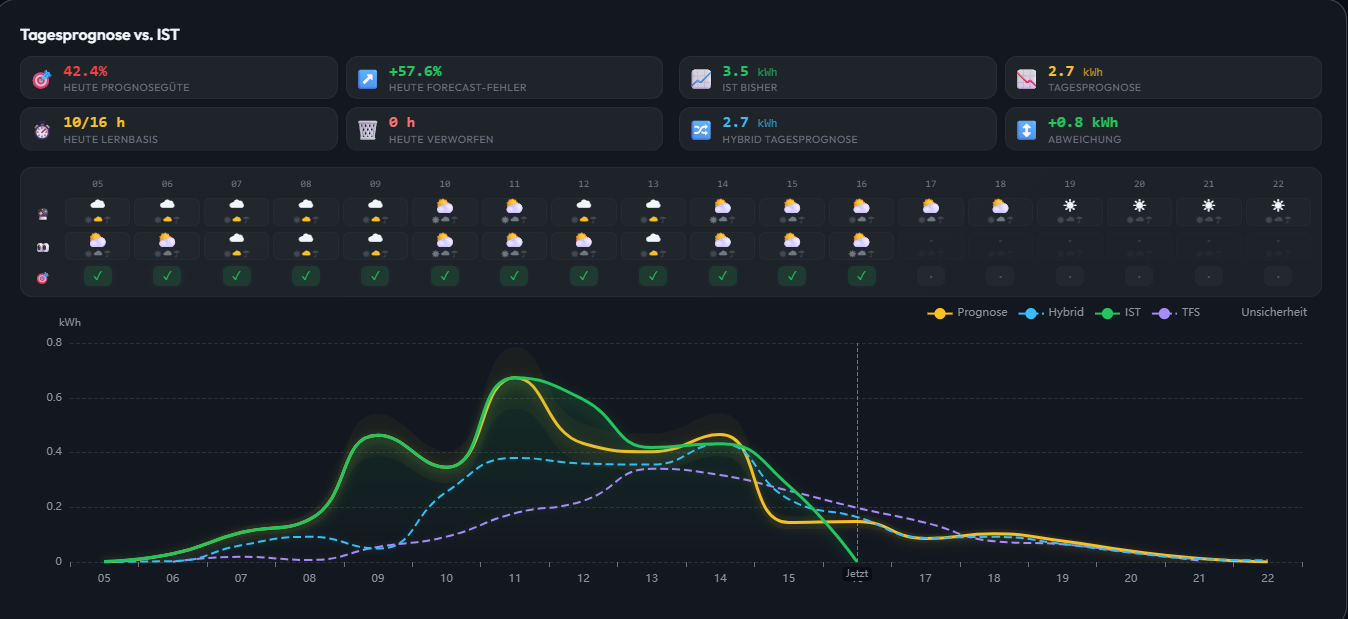Image resolution: width=1348 pixels, height=619 pixels.
Task: Click the 0.8 y-axis label
Action: coord(55,343)
